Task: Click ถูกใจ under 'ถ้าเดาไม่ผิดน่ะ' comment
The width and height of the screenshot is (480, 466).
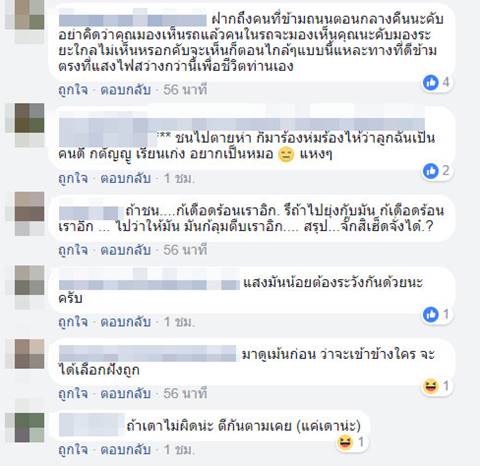Action: coord(73,450)
